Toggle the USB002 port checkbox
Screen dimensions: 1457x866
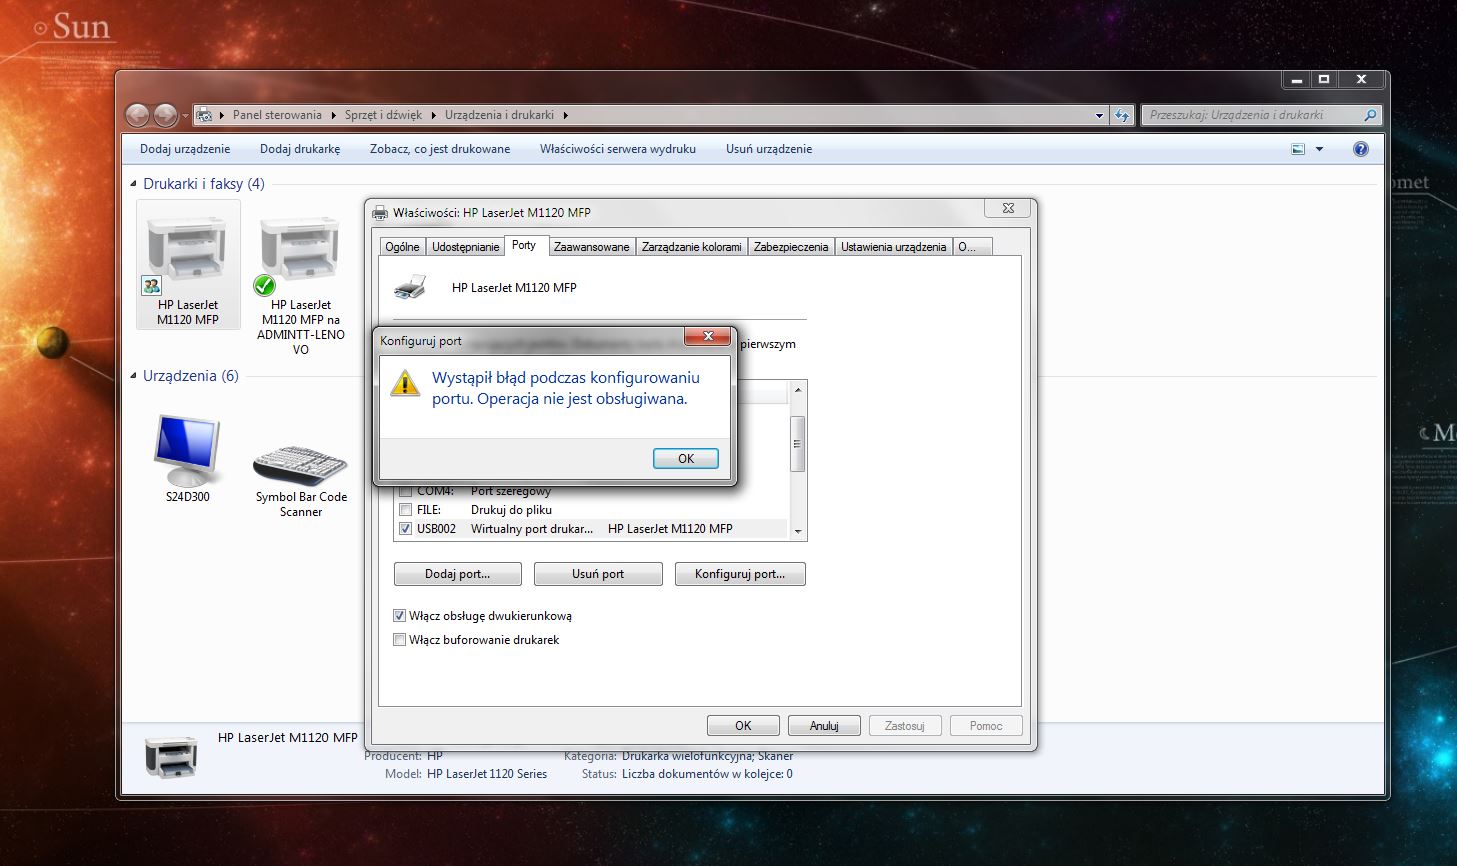405,529
